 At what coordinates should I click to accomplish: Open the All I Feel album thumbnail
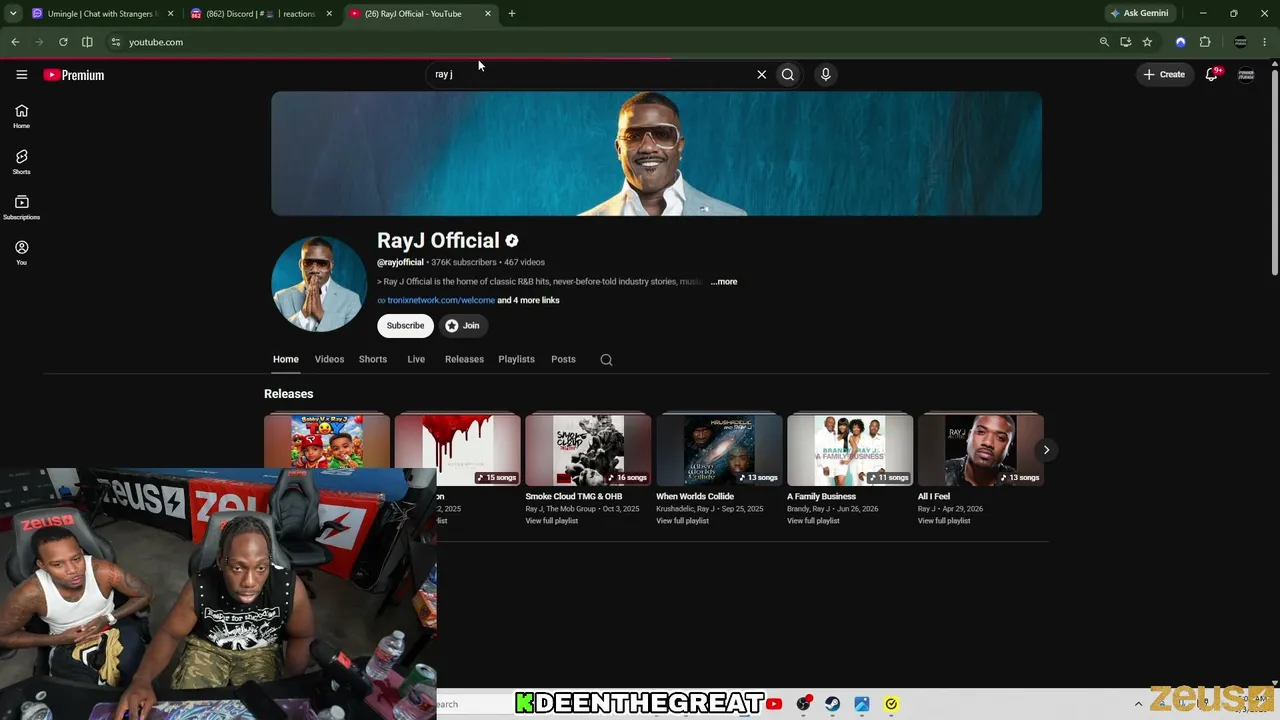[x=981, y=449]
